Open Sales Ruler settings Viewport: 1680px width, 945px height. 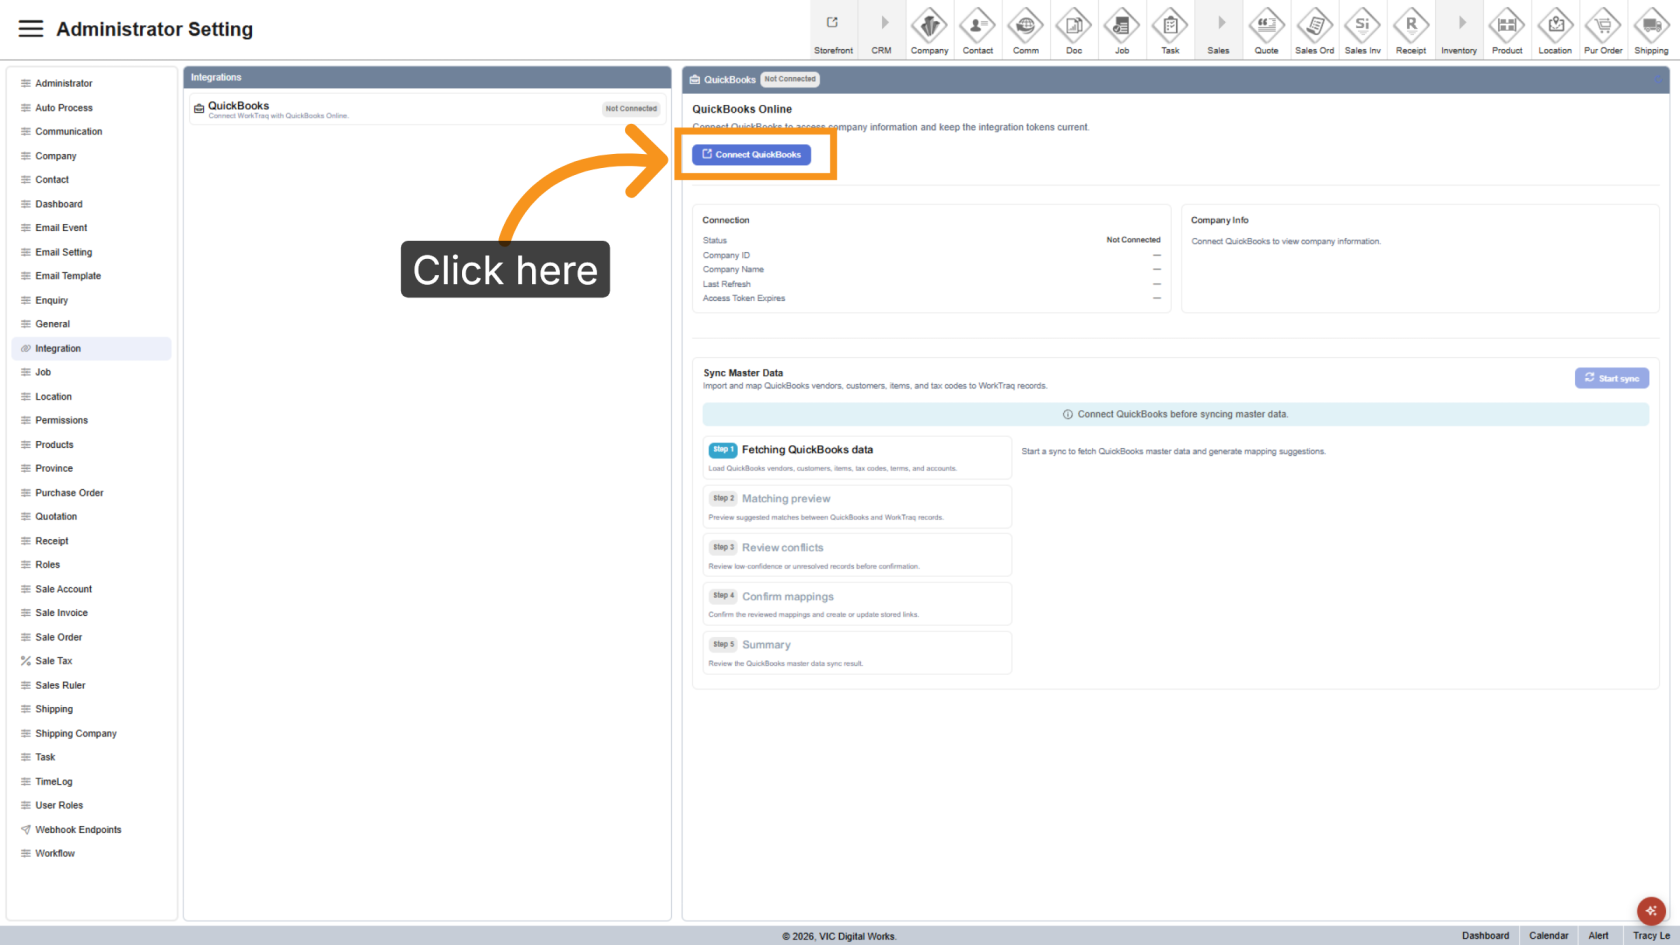coord(91,685)
